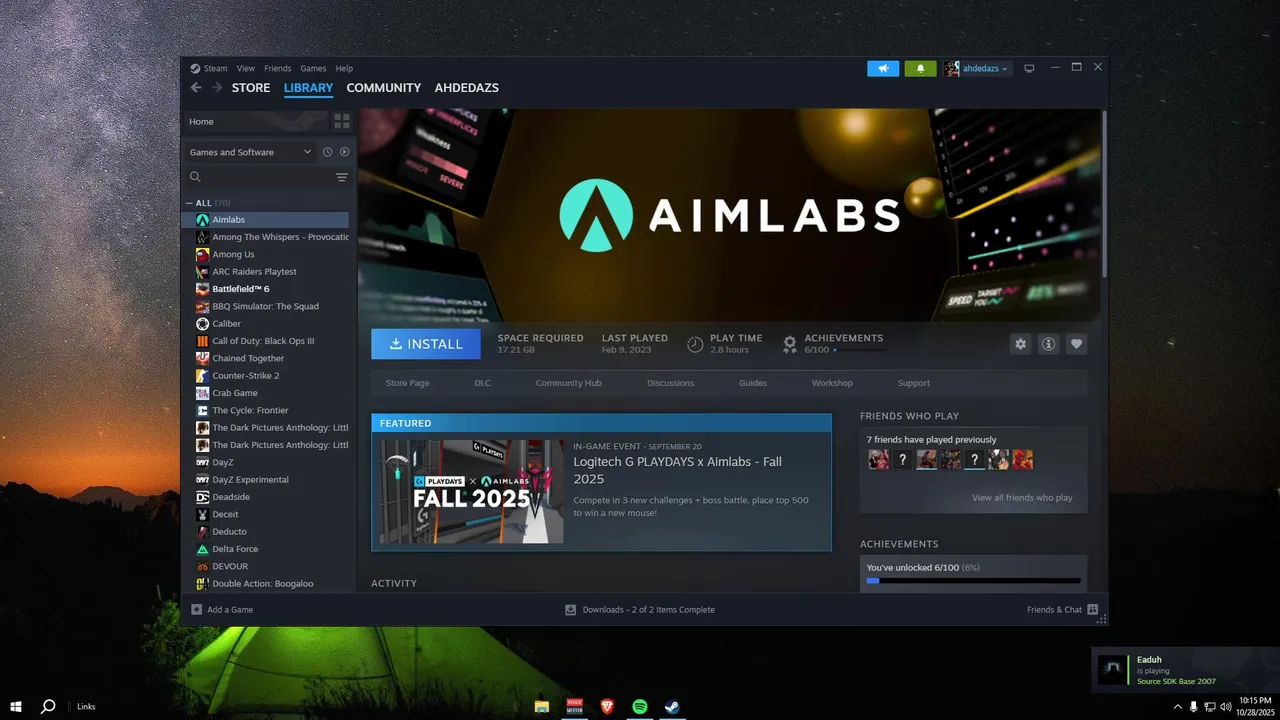Open the Support link
This screenshot has height=720, width=1280.
tap(913, 383)
